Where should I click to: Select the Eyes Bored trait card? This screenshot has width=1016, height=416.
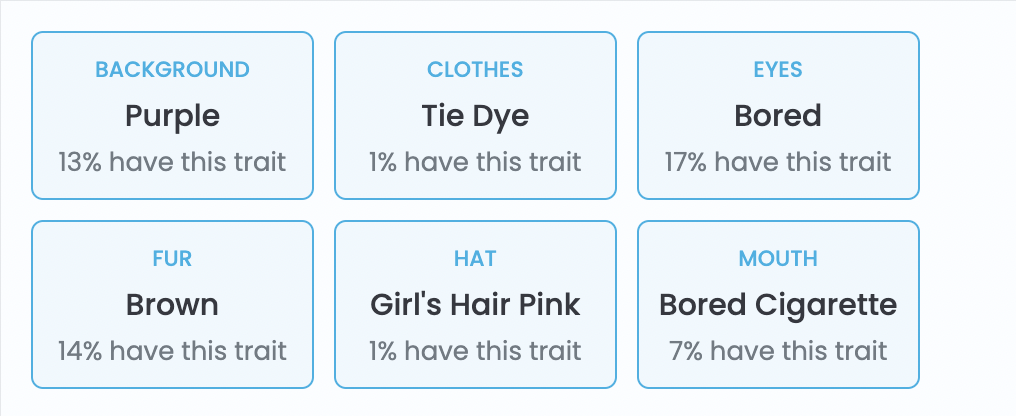[778, 115]
